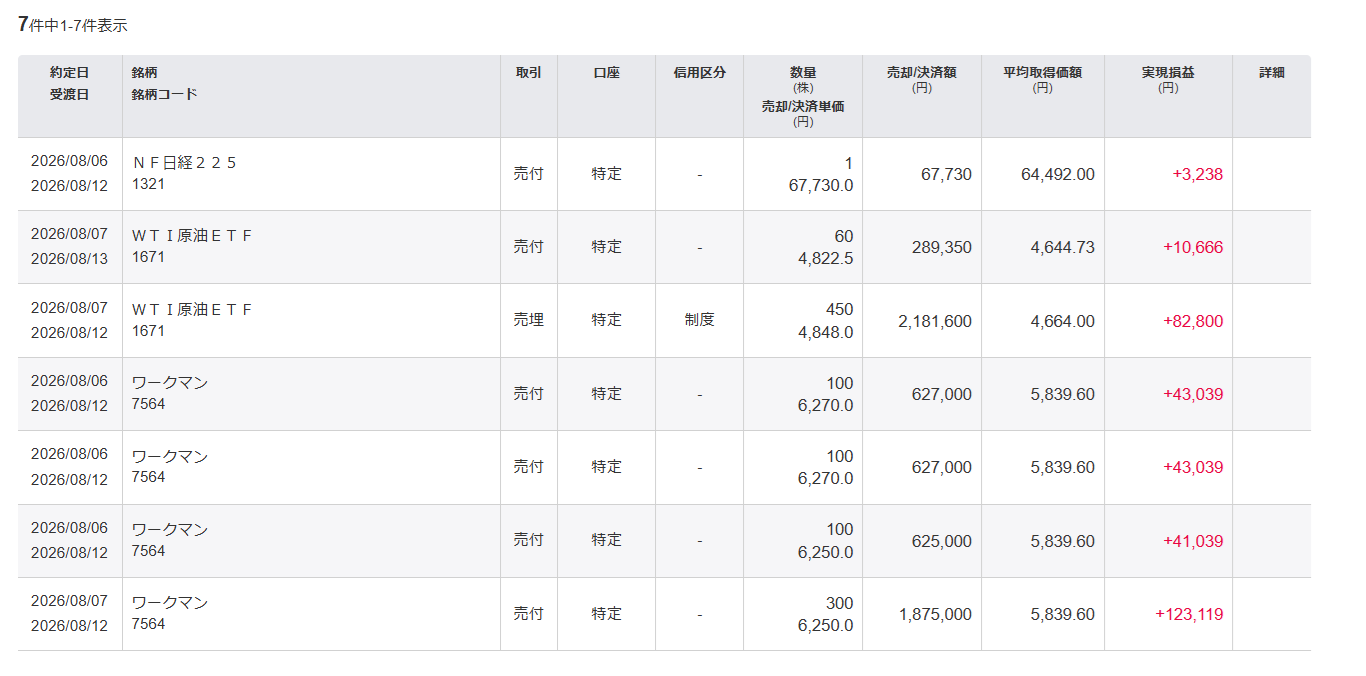The width and height of the screenshot is (1366, 676).
Task: Click the +82,800 realized profit value
Action: pyautogui.click(x=1193, y=321)
